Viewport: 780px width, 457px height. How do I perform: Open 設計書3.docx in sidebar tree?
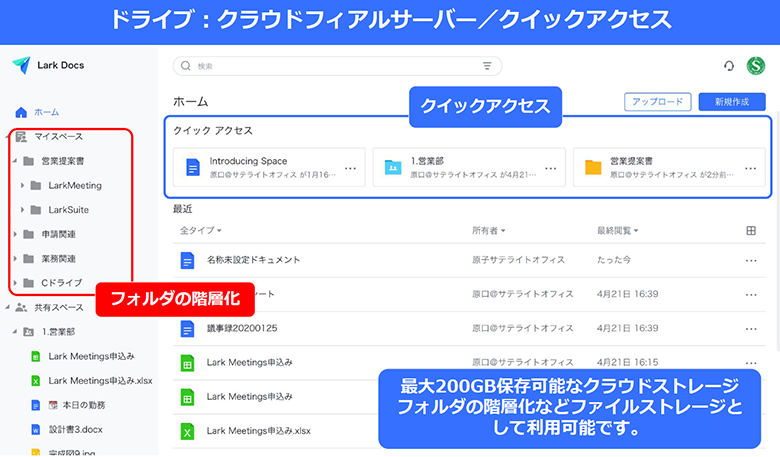tap(76, 430)
